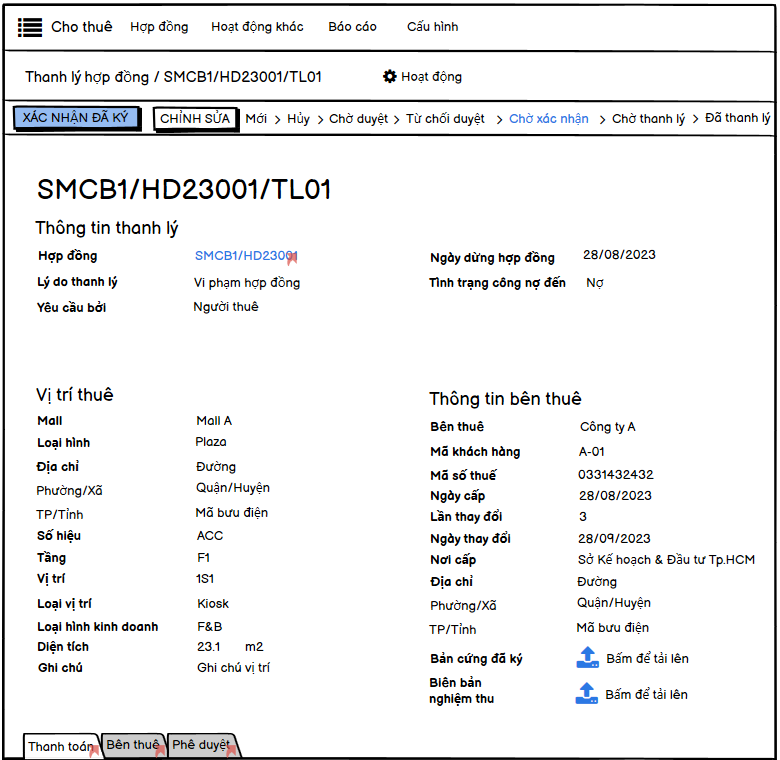Click the Nợ debt status value
The height and width of the screenshot is (760, 780).
(595, 283)
